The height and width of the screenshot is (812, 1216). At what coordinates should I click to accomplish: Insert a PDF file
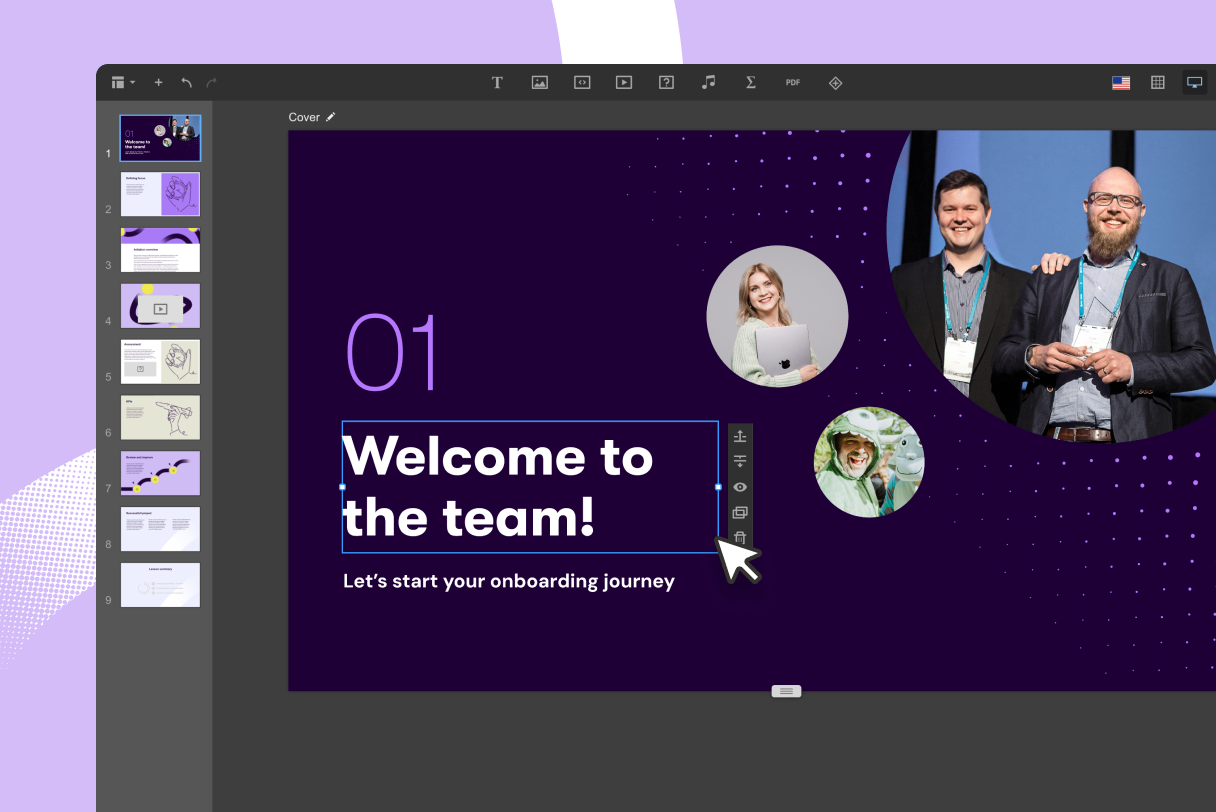click(x=793, y=82)
